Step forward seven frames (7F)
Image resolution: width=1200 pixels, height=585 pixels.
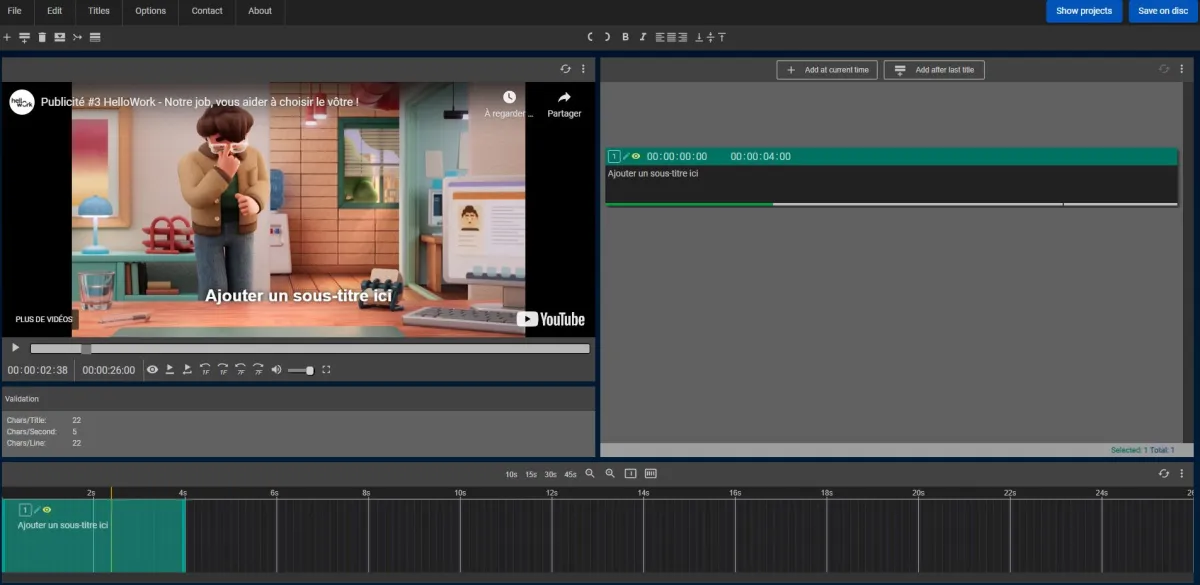[x=258, y=370]
